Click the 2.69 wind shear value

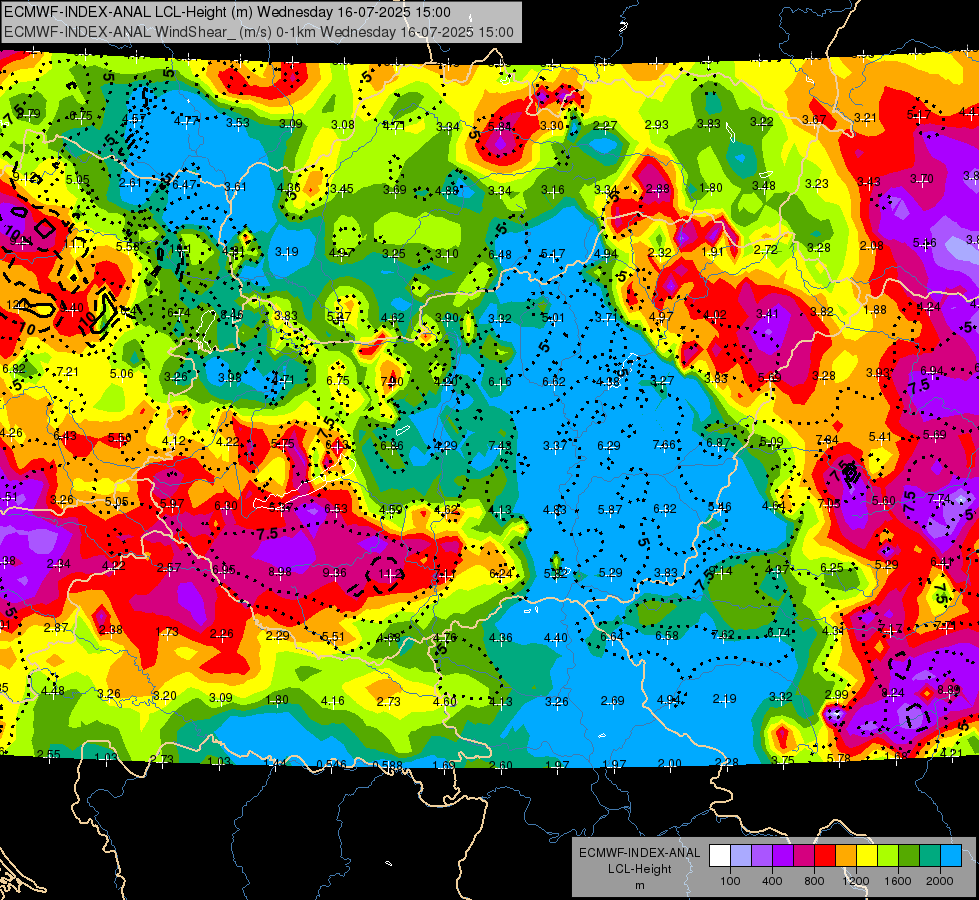pyautogui.click(x=612, y=701)
